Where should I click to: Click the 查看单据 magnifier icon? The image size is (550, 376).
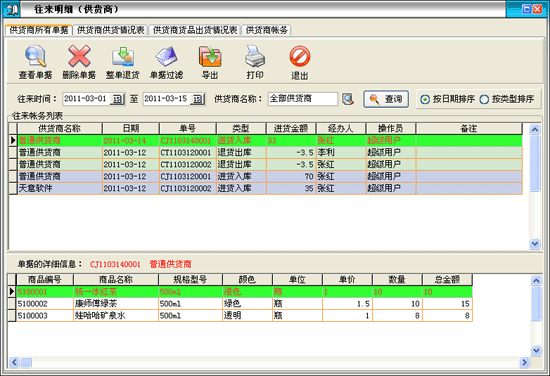point(35,56)
